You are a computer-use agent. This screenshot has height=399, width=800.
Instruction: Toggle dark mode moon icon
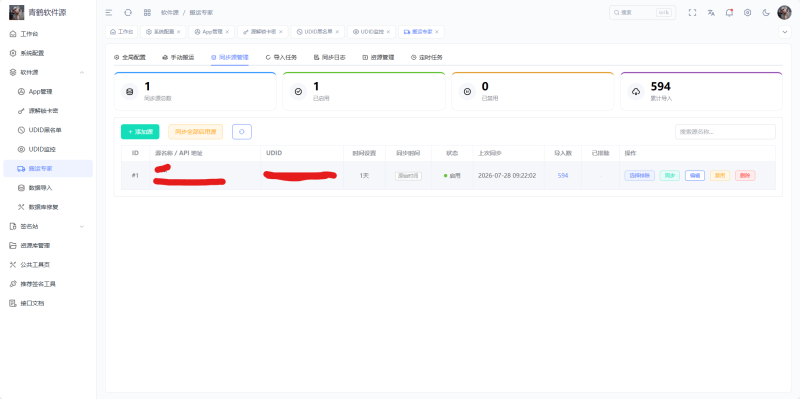coord(766,13)
